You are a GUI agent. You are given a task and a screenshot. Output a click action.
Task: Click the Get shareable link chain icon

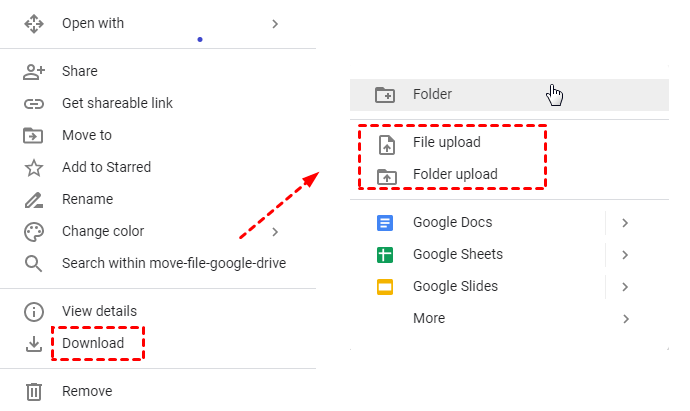[x=34, y=104]
